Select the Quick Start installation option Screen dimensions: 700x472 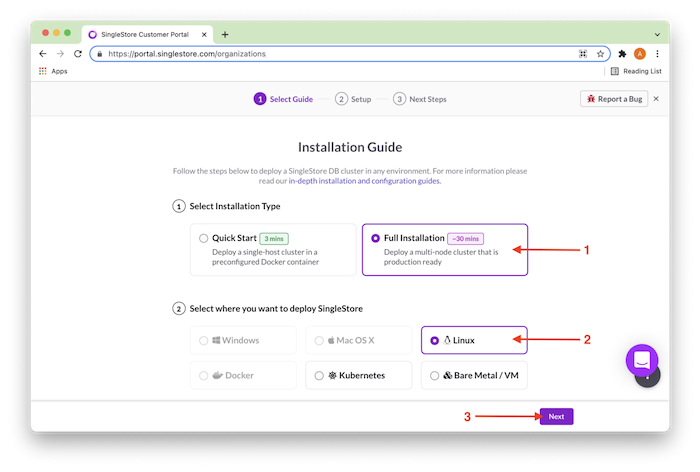tap(204, 238)
